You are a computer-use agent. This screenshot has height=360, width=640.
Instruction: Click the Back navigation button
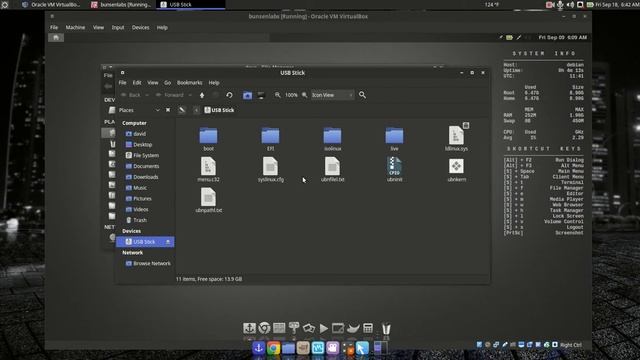[131, 95]
